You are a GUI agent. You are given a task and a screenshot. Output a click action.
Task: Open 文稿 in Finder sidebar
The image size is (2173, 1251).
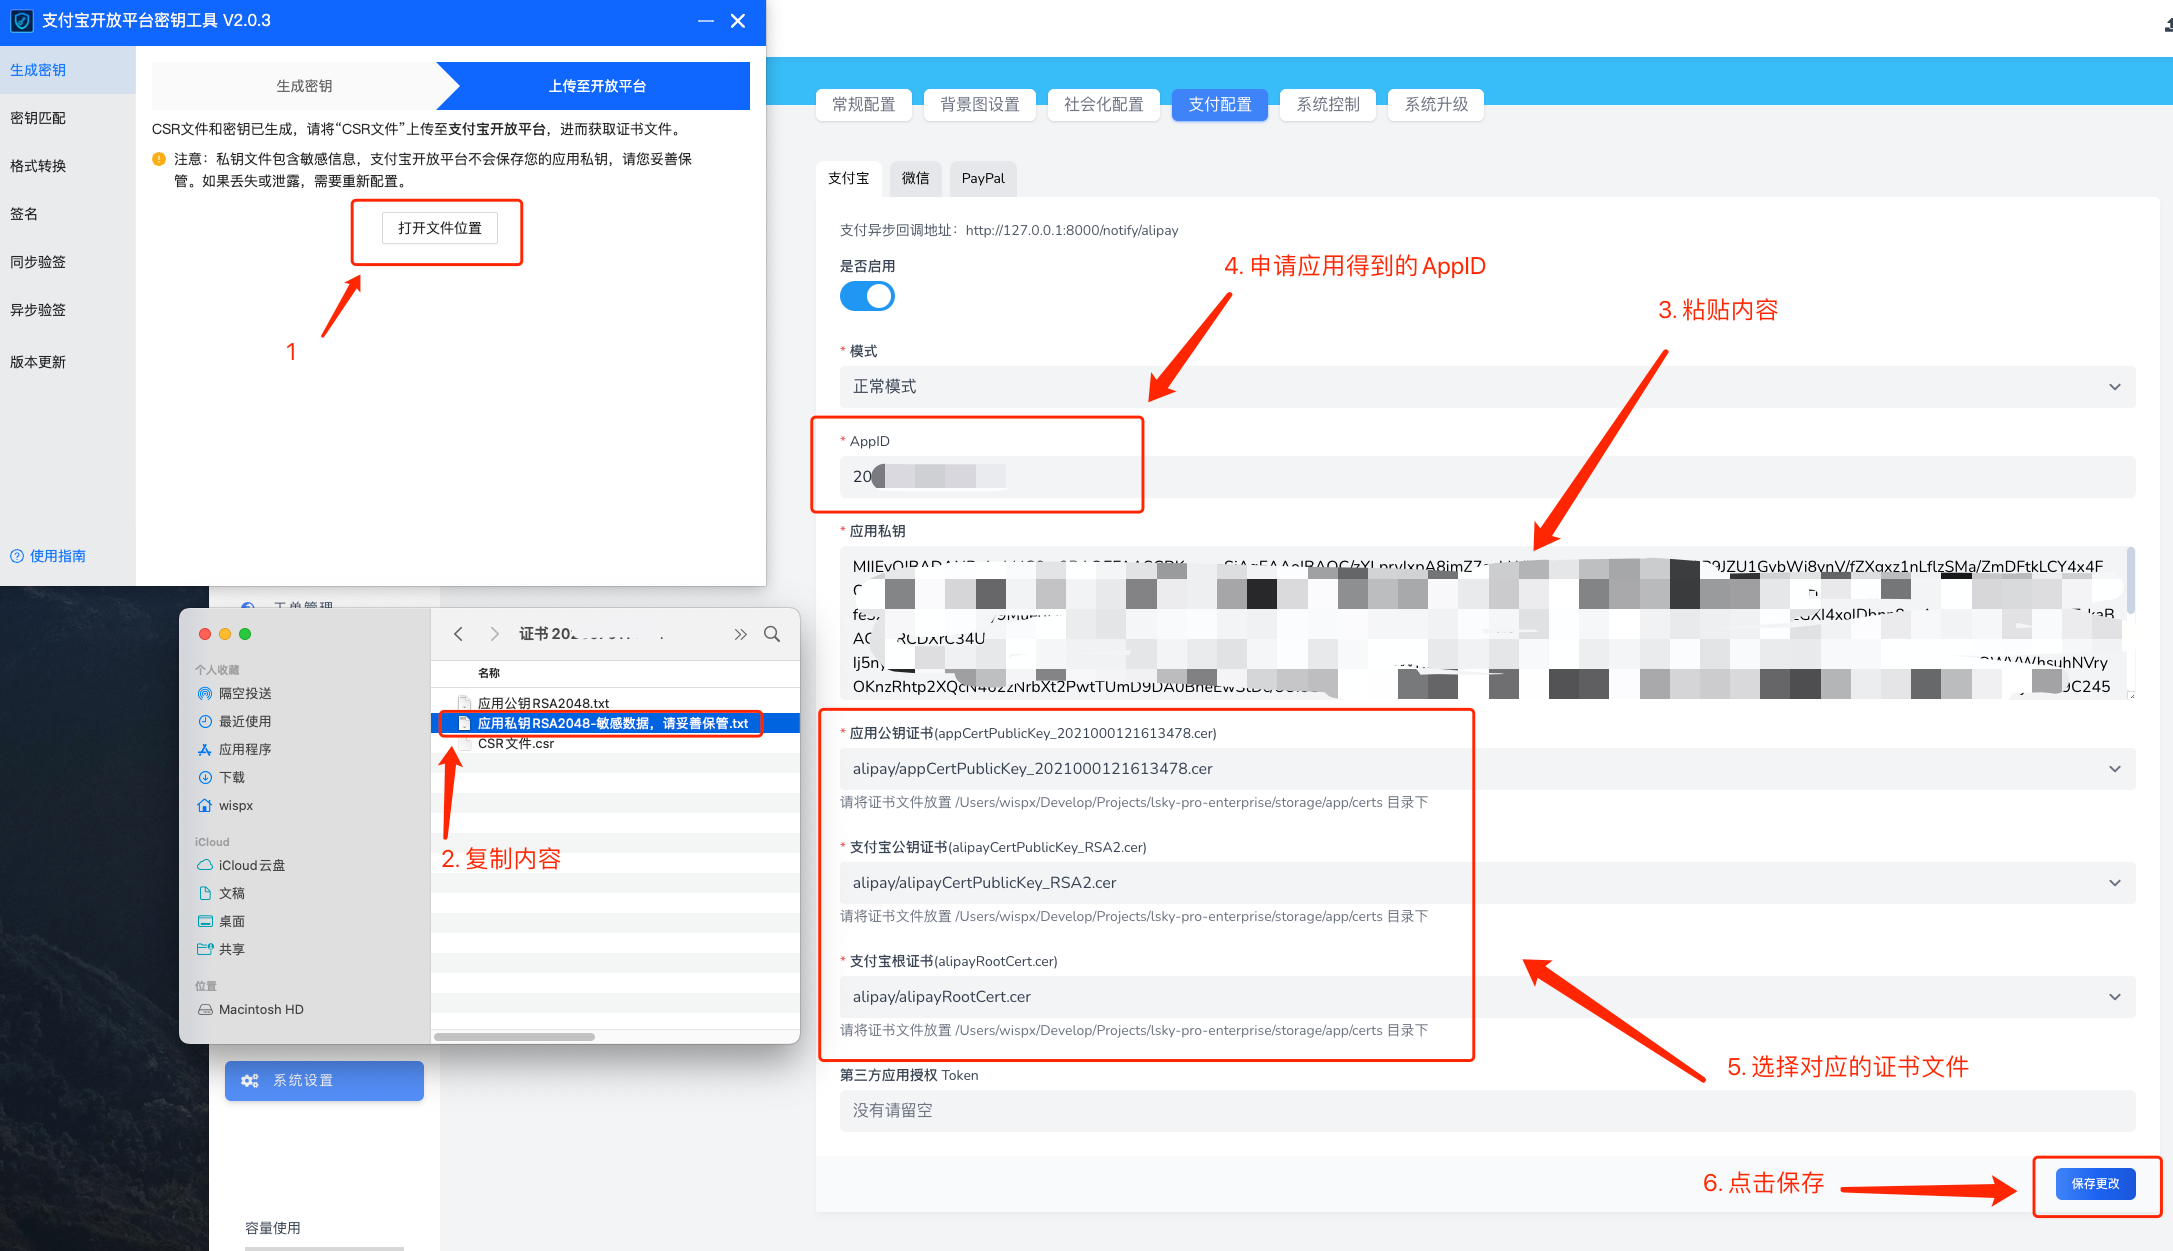222,893
